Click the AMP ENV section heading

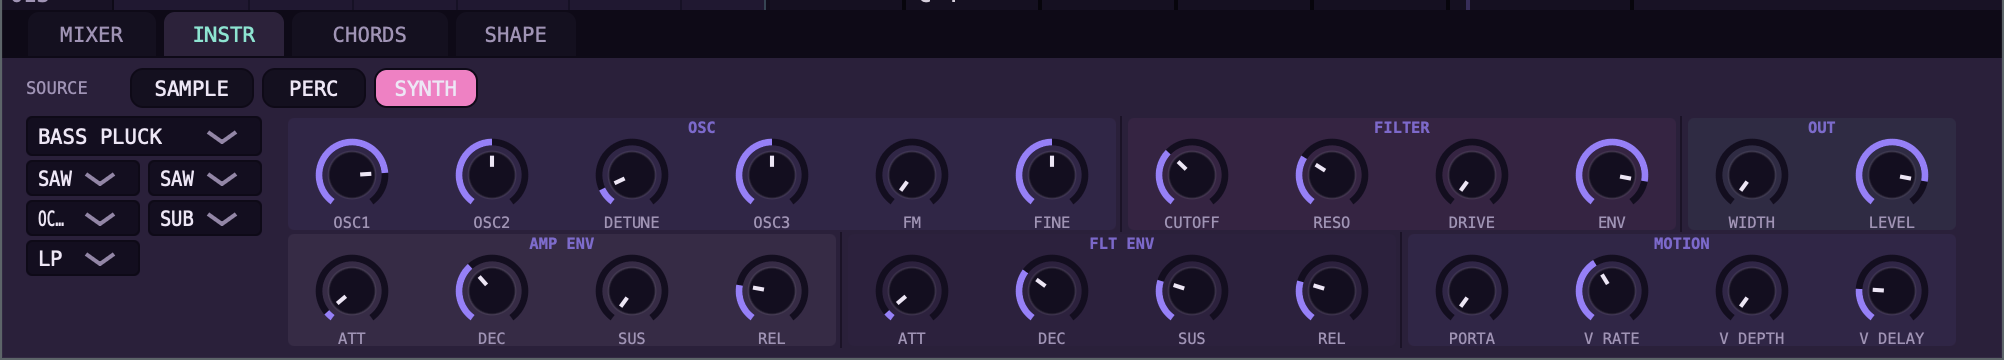click(562, 244)
